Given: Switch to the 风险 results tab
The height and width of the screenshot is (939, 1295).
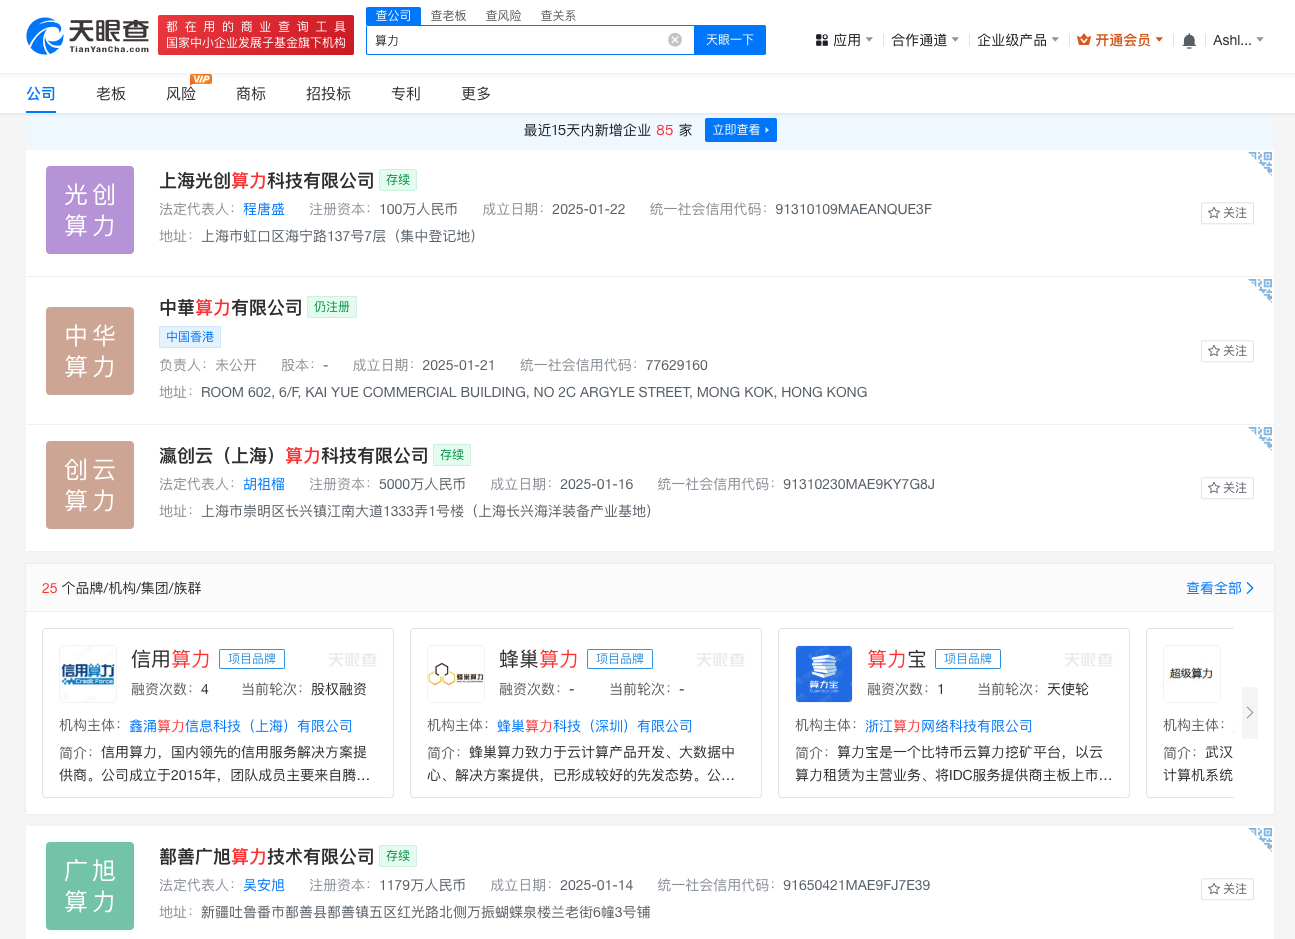Looking at the screenshot, I should click(x=181, y=93).
